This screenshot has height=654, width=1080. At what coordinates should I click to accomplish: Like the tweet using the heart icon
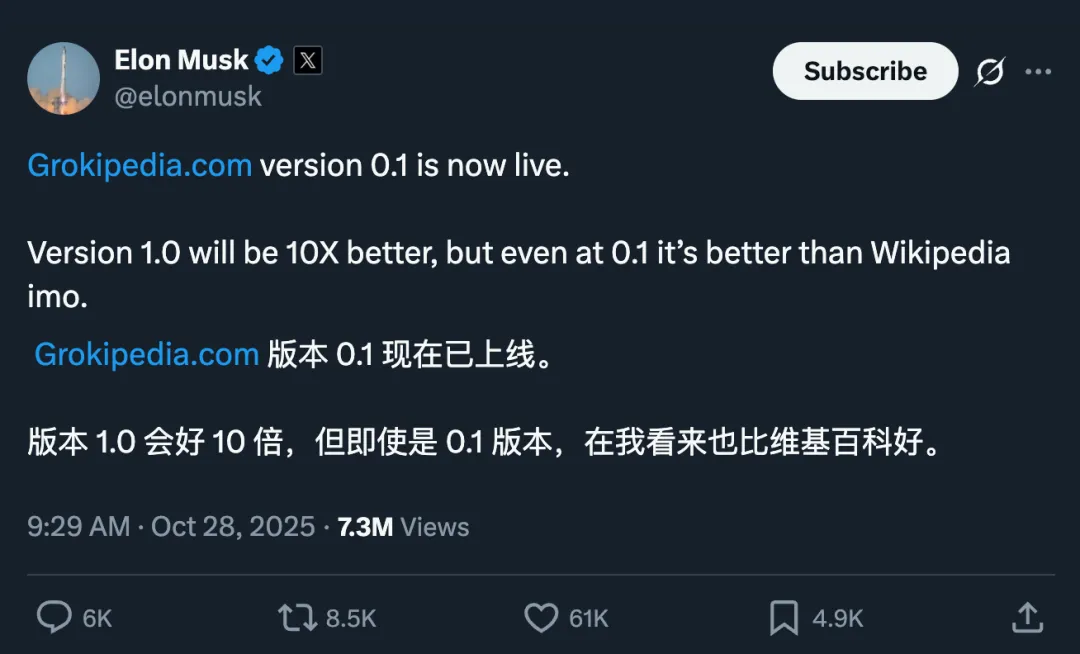tap(541, 618)
